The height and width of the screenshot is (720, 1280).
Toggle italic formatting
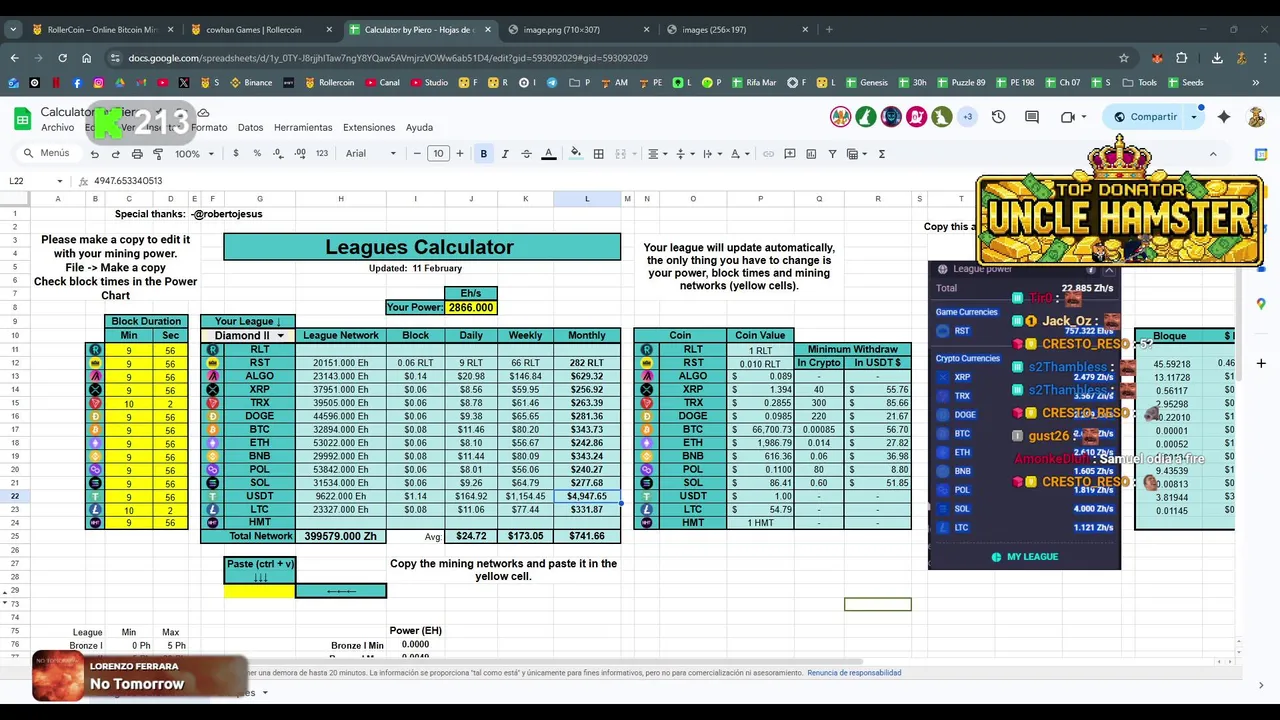(x=505, y=154)
